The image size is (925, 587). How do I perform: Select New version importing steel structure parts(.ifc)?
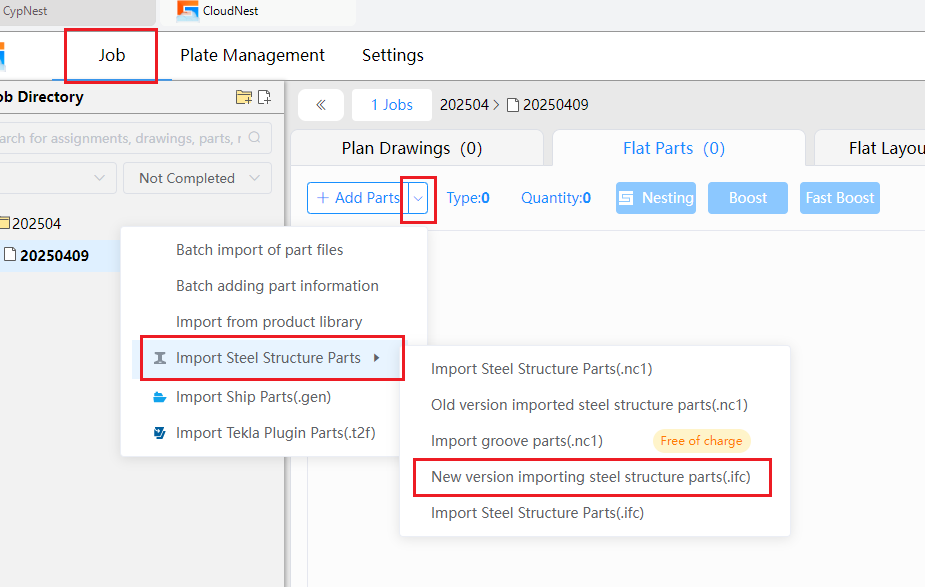[x=591, y=477]
